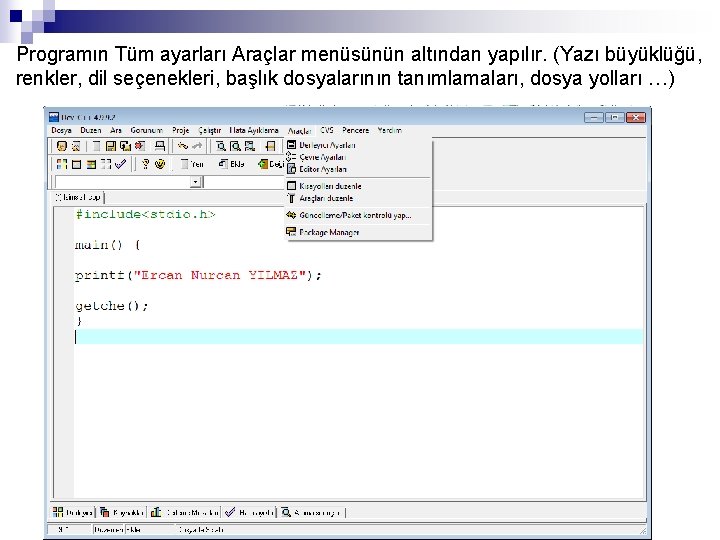
Task: Click the debug checkmark toolbar icon
Action: (x=120, y=164)
